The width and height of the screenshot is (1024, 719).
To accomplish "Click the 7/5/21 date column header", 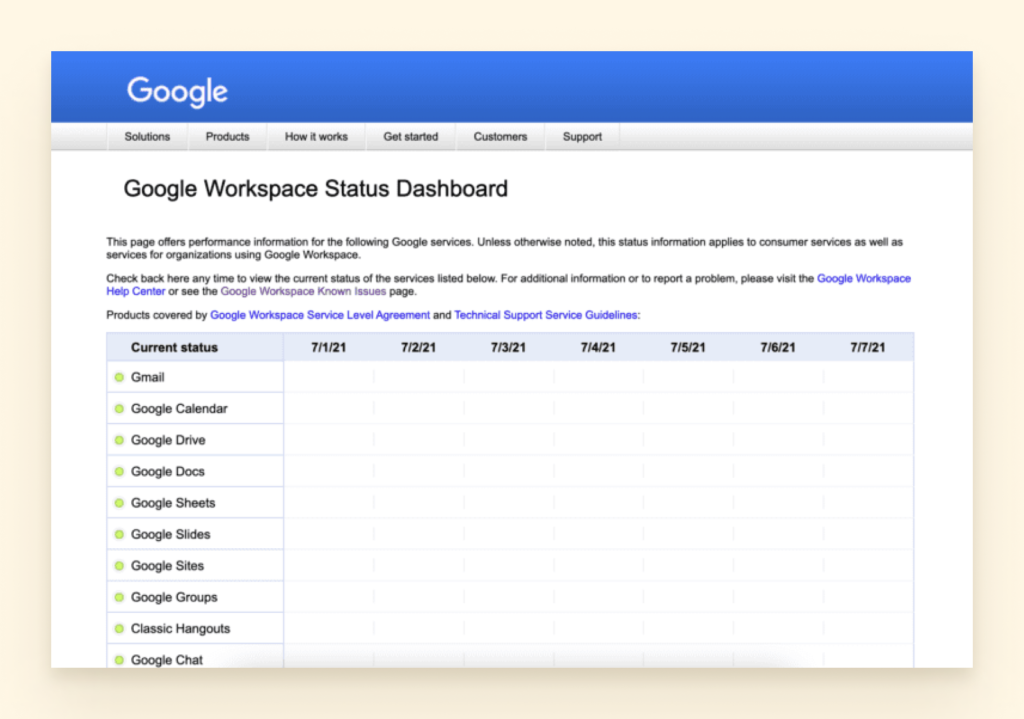I will [x=688, y=347].
